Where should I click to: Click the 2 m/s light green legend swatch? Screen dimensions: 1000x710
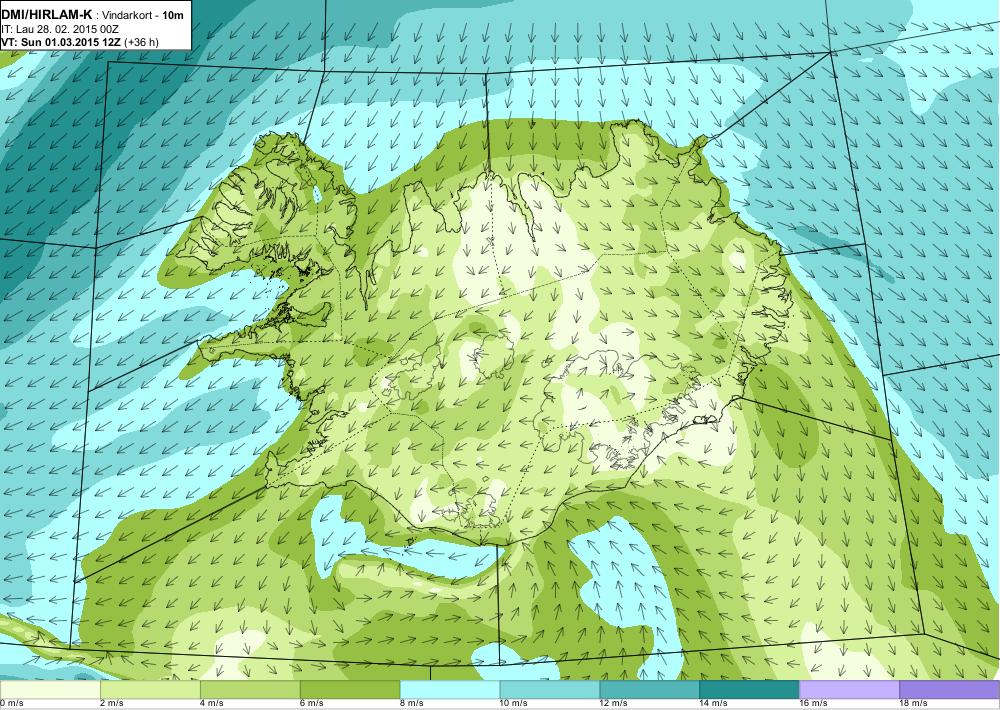[x=150, y=690]
